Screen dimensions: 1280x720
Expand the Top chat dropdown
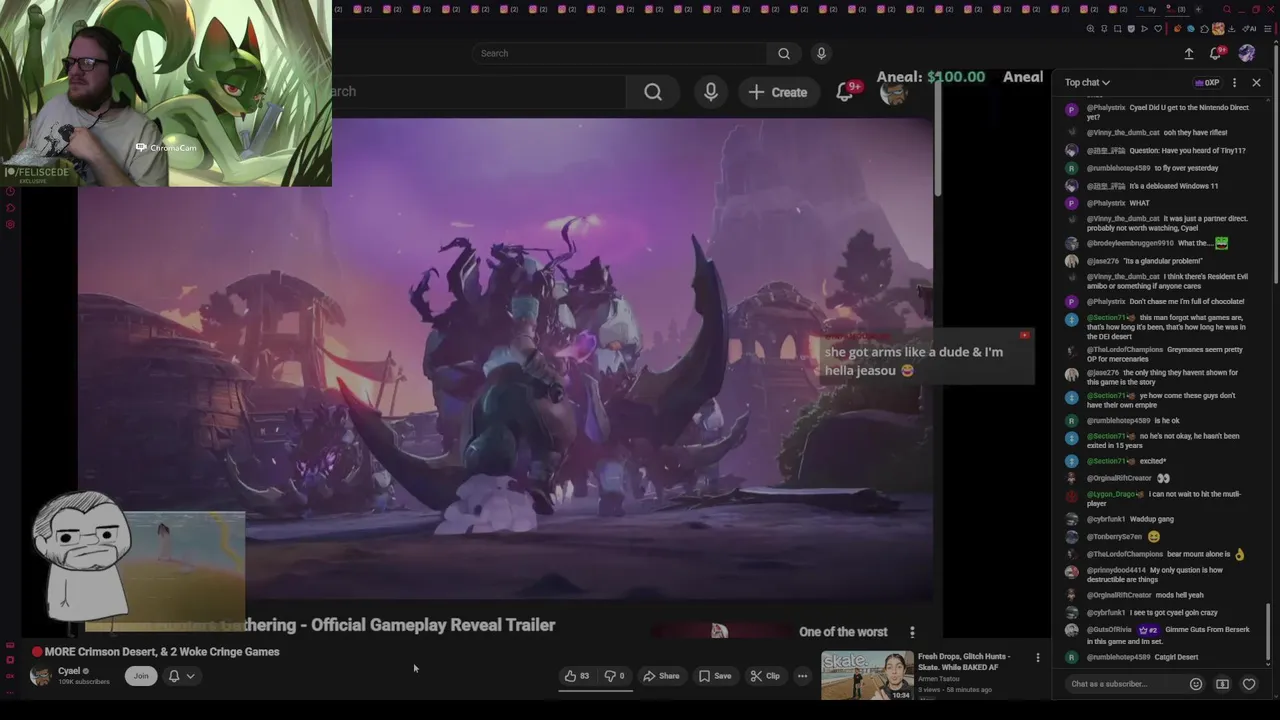click(1087, 82)
